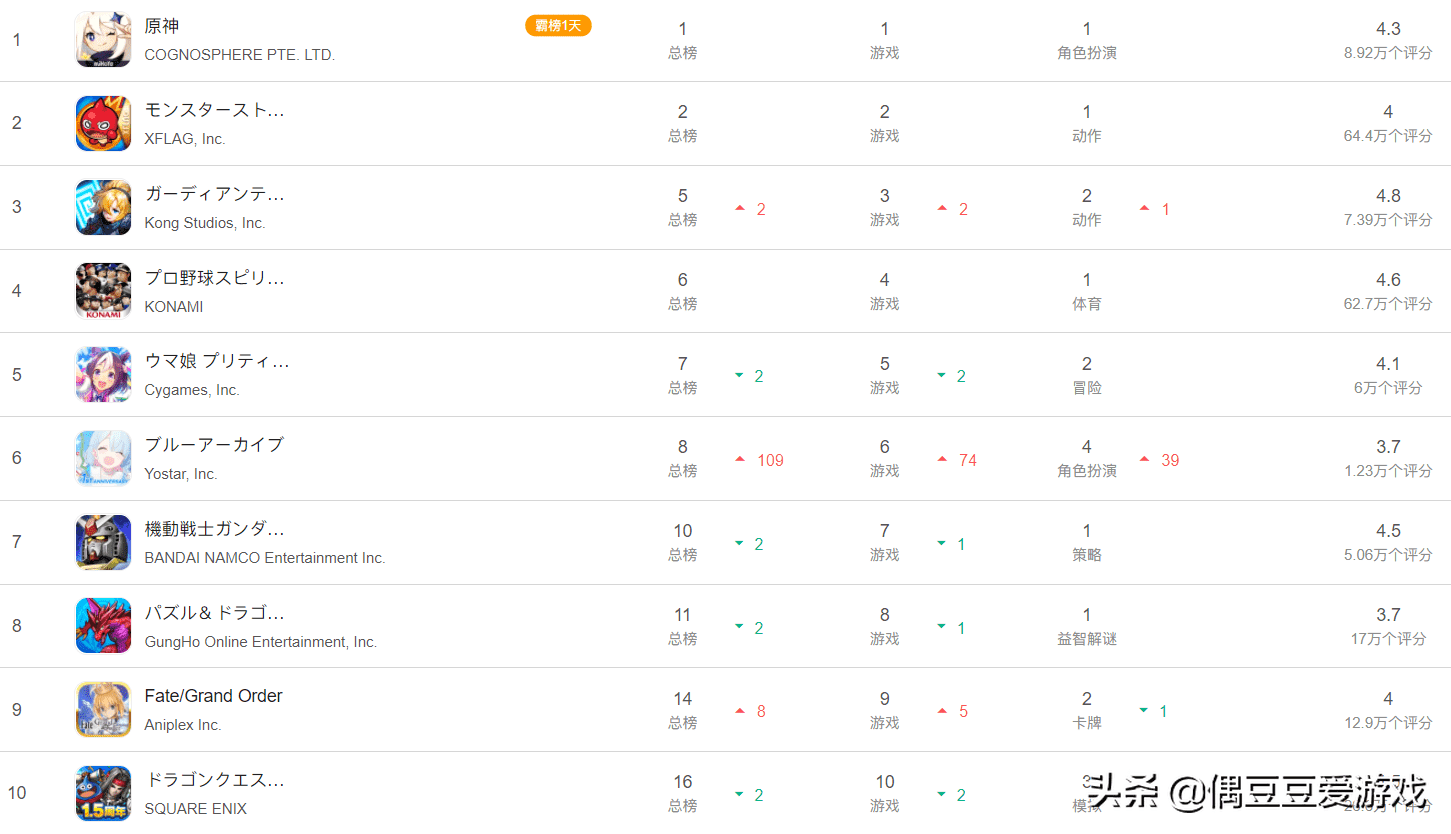This screenshot has height=834, width=1451.
Task: Open the パズル＆ドラゴ game title
Action: pyautogui.click(x=215, y=612)
